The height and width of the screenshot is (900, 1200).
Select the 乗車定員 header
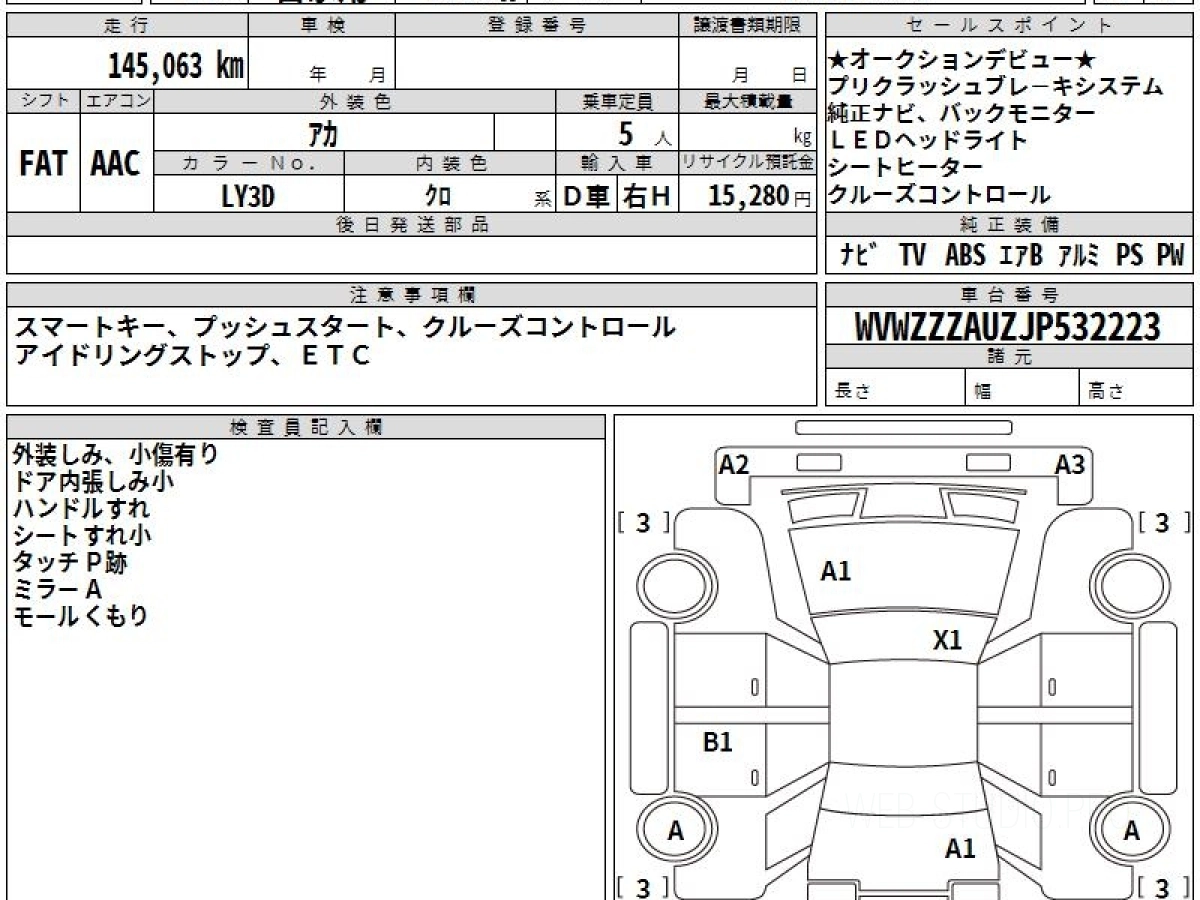617,101
